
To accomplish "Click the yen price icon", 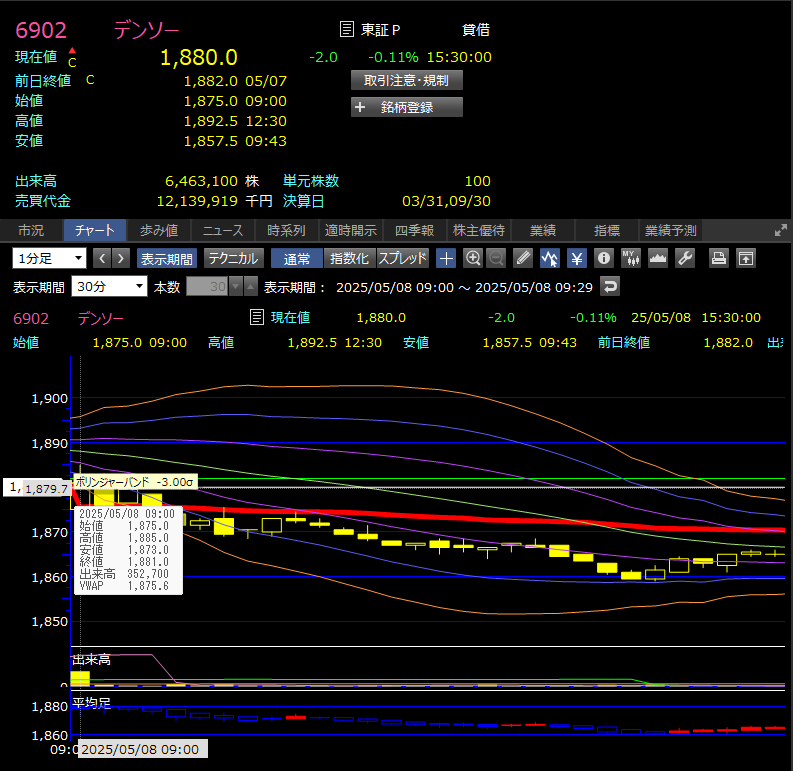I will tap(577, 259).
